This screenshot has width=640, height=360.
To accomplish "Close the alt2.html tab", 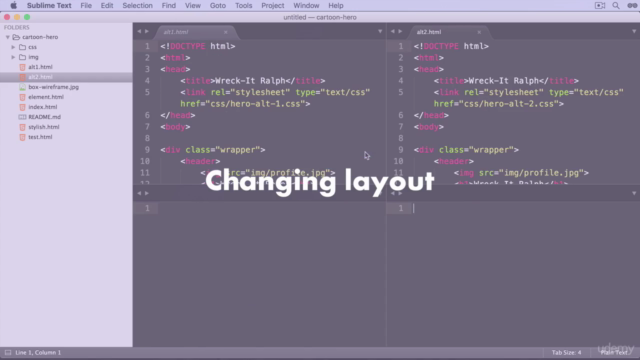I will click(x=479, y=32).
